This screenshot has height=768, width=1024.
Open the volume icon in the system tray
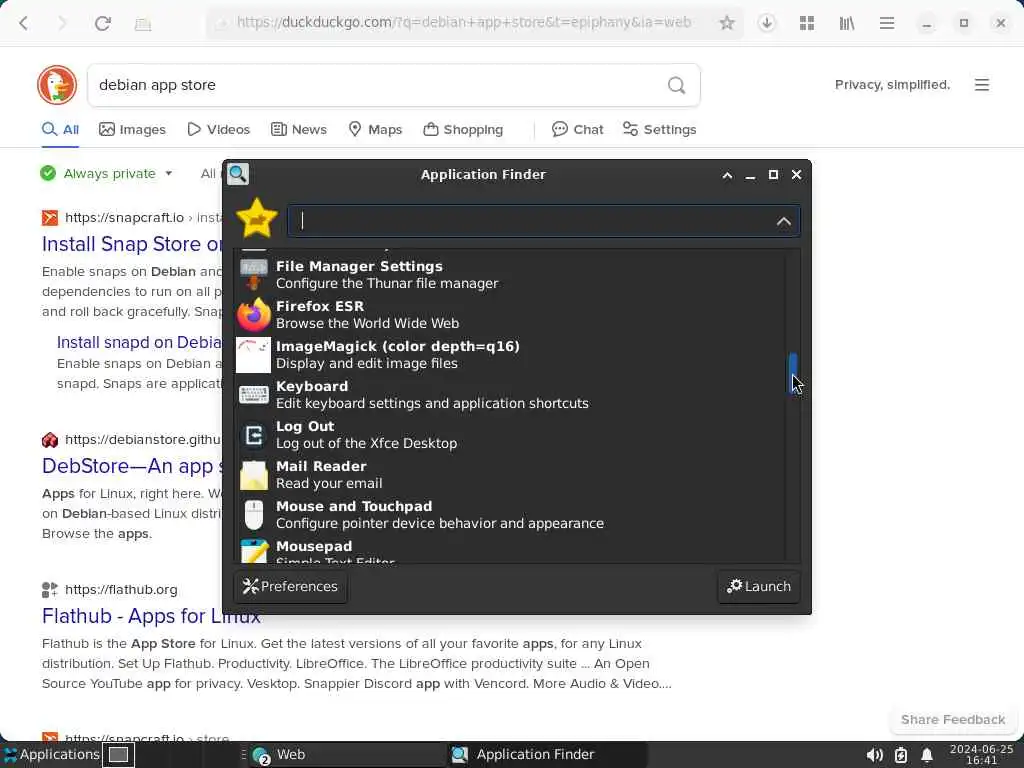(874, 756)
